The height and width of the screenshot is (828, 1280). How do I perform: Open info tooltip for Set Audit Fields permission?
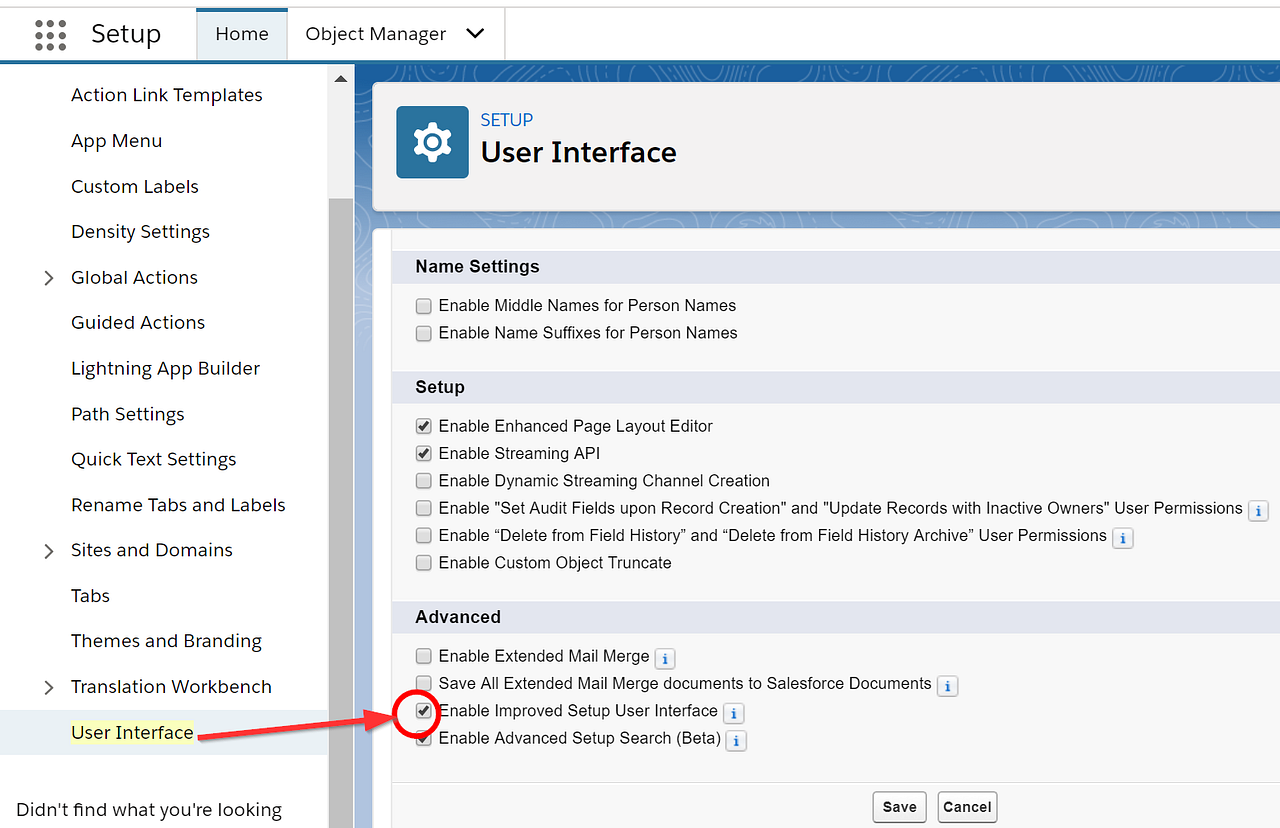[x=1258, y=510]
